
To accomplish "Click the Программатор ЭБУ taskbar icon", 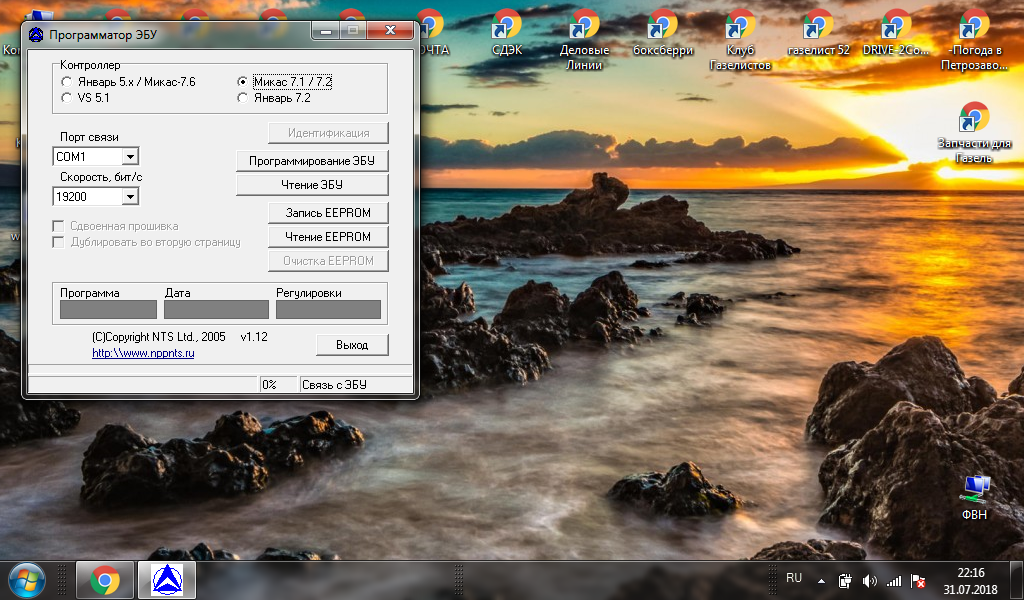I will point(166,579).
